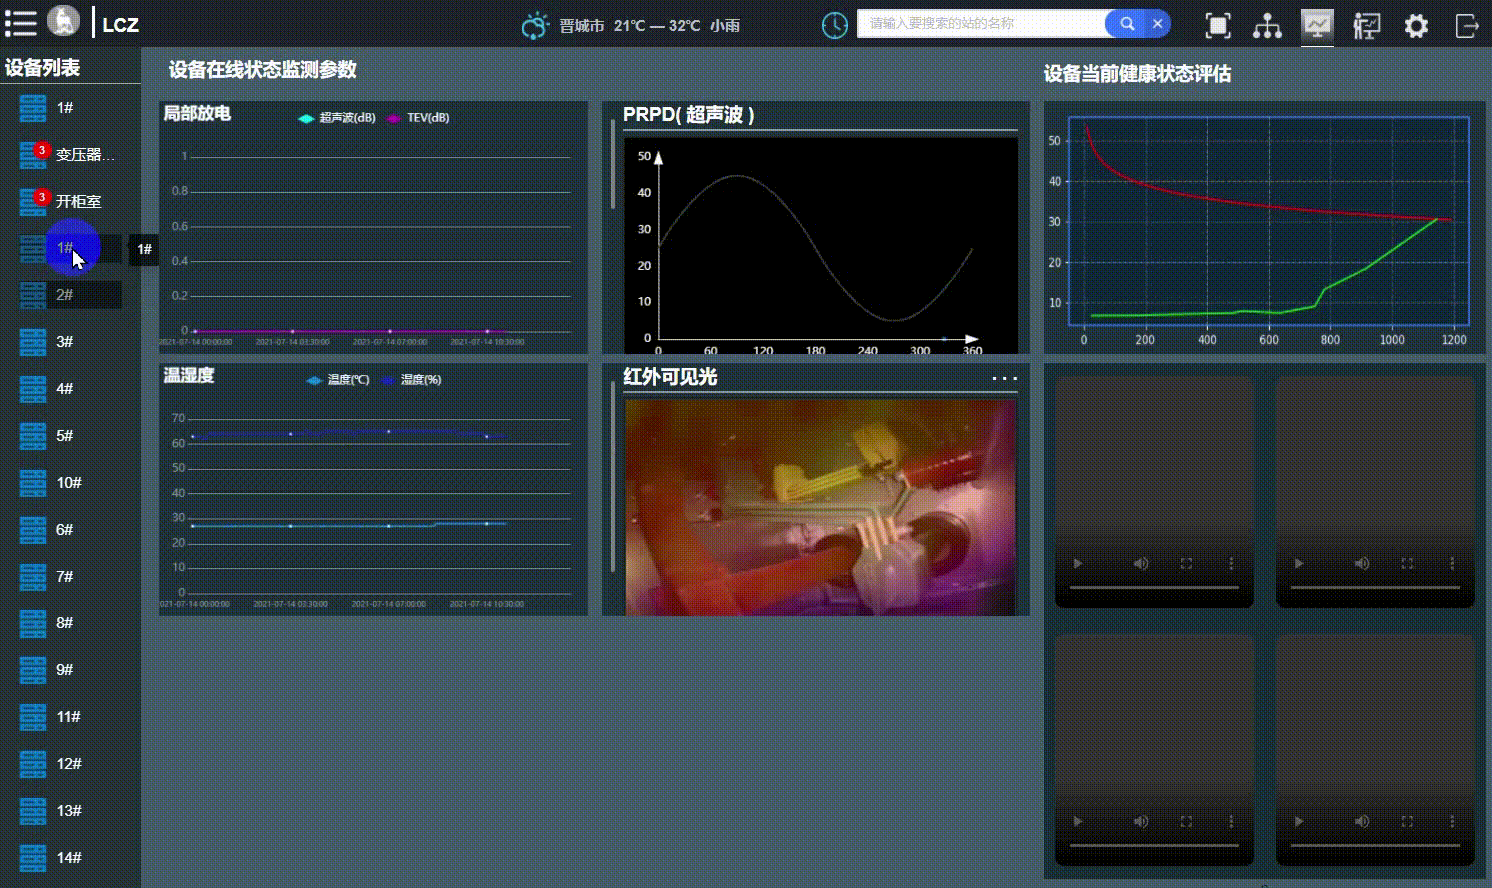This screenshot has width=1492, height=888.
Task: Toggle the 湿度(%) legend in 温湿度 chart
Action: (411, 380)
